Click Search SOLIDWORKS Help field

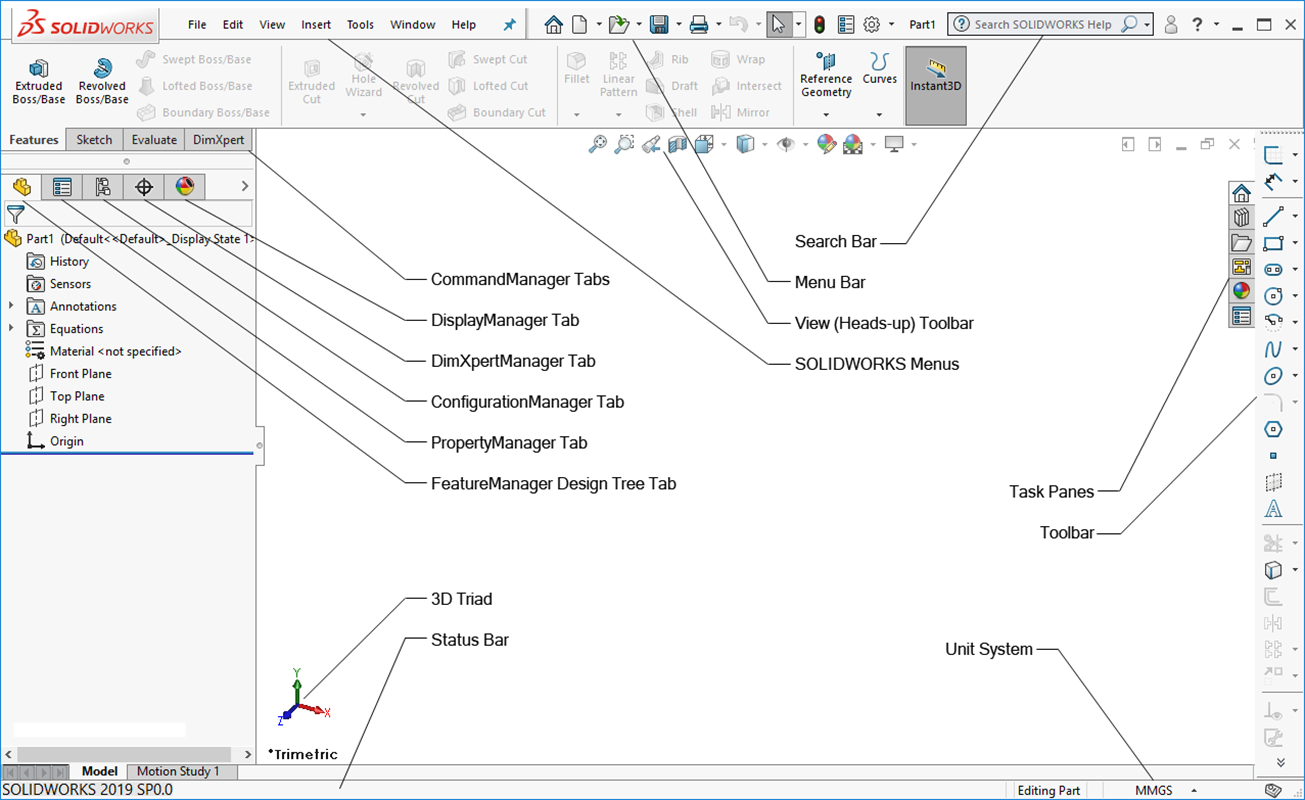click(1043, 24)
